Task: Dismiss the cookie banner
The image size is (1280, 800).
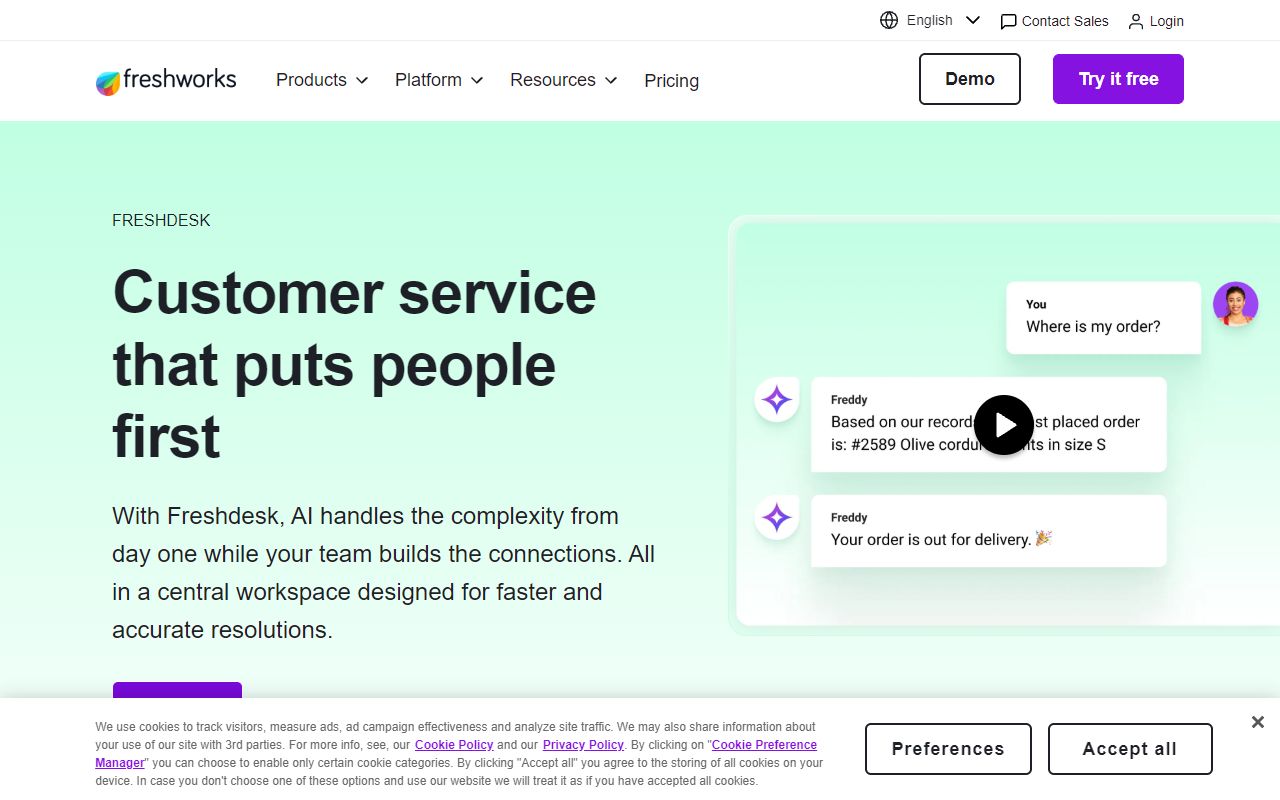Action: 1257,721
